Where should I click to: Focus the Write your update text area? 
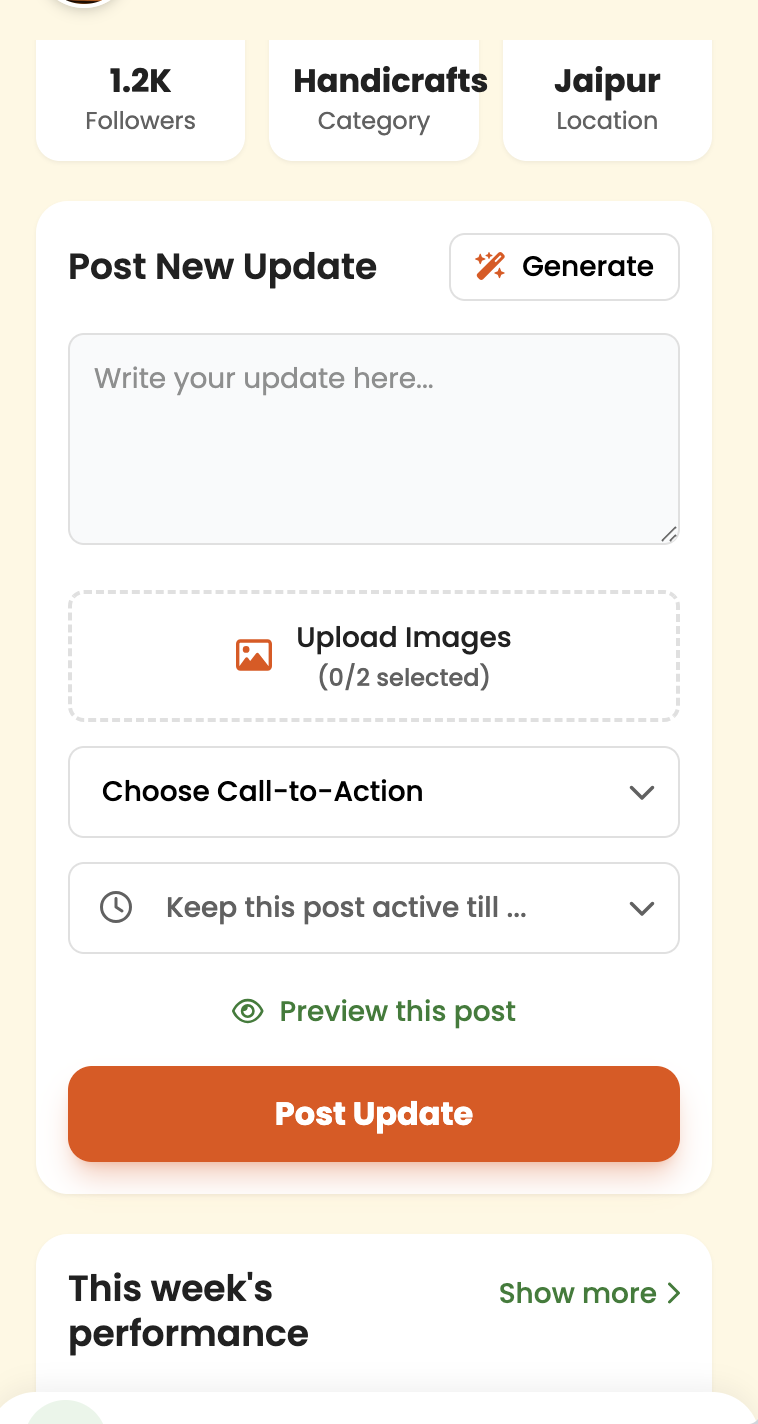coord(374,439)
